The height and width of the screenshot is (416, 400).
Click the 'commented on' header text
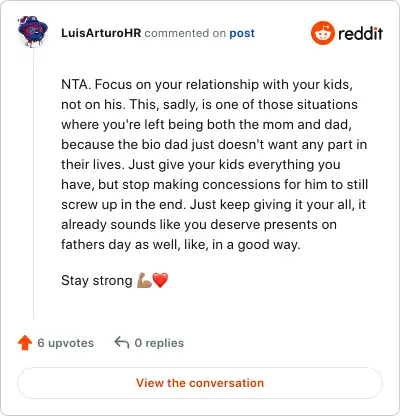tap(185, 33)
